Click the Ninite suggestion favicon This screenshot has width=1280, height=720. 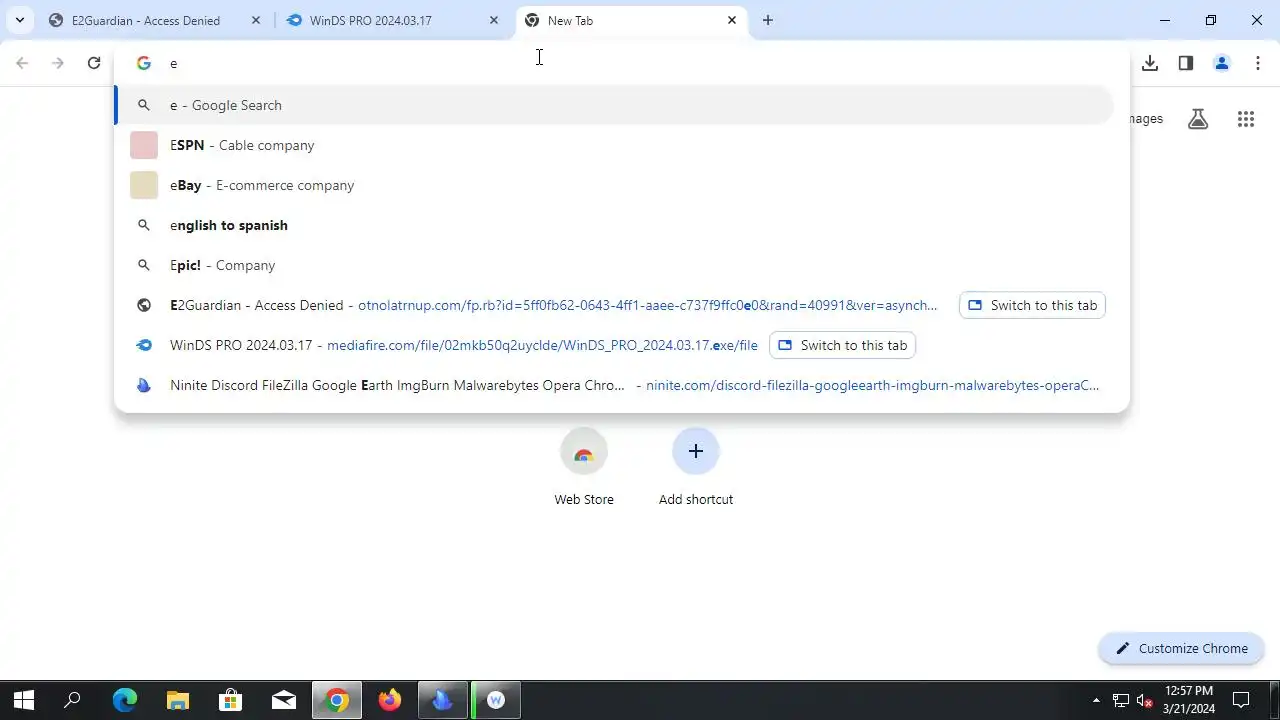click(x=144, y=385)
